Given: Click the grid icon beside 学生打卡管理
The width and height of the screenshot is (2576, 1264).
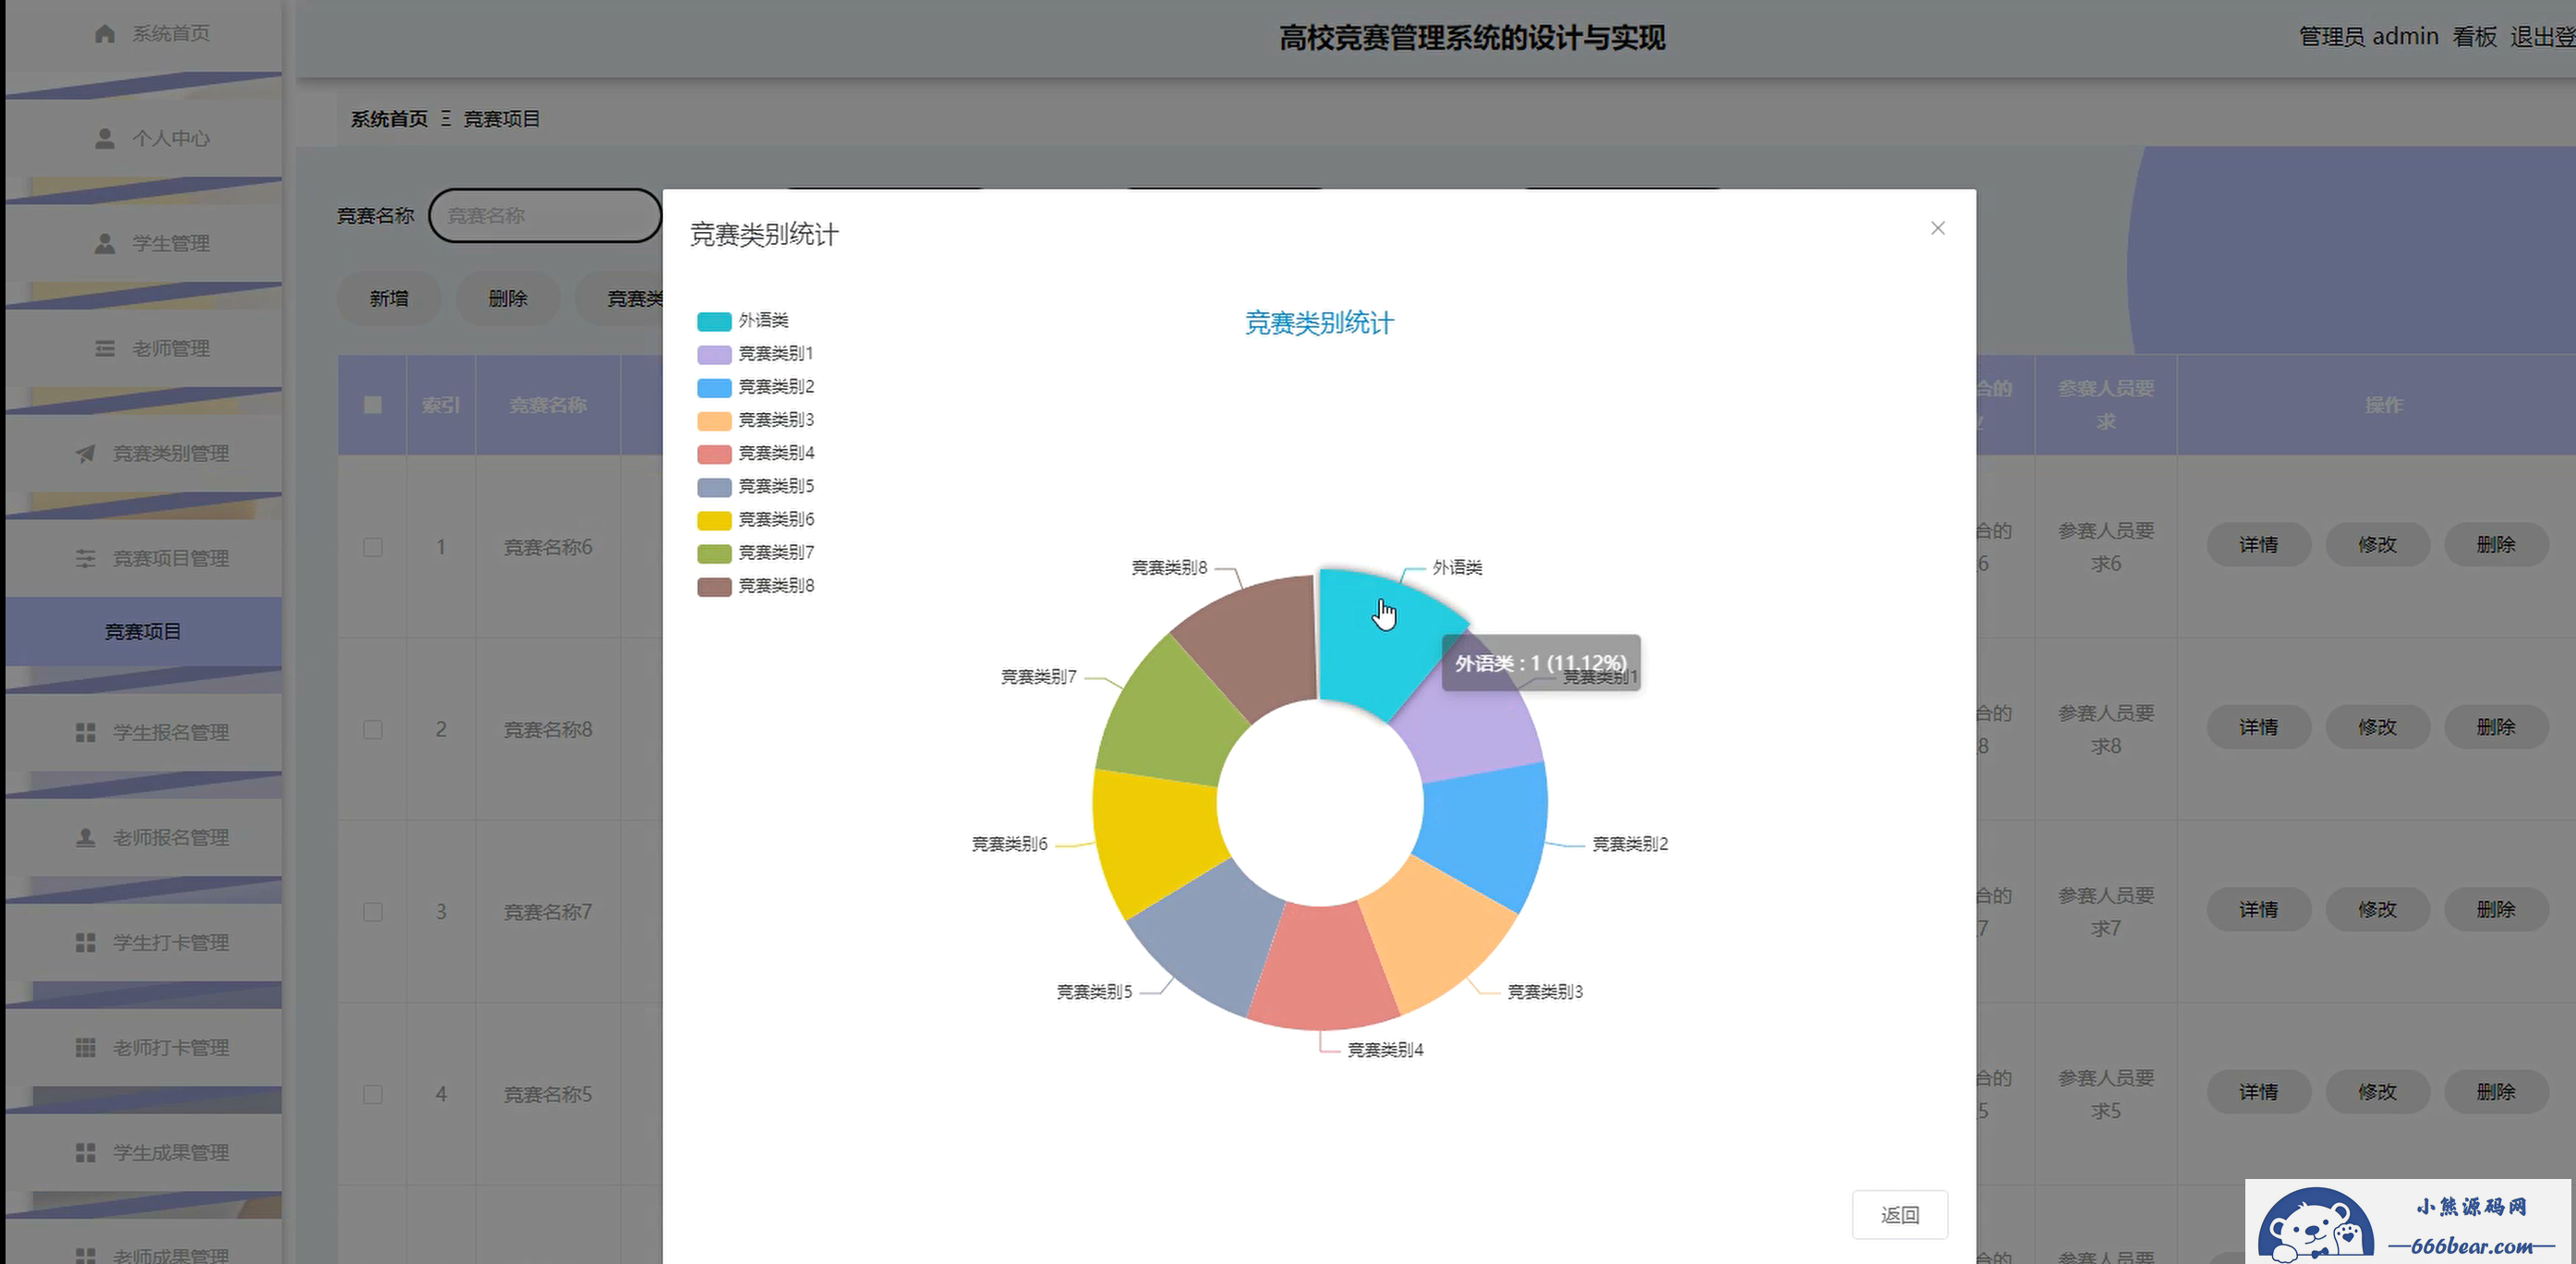Looking at the screenshot, I should (x=85, y=942).
